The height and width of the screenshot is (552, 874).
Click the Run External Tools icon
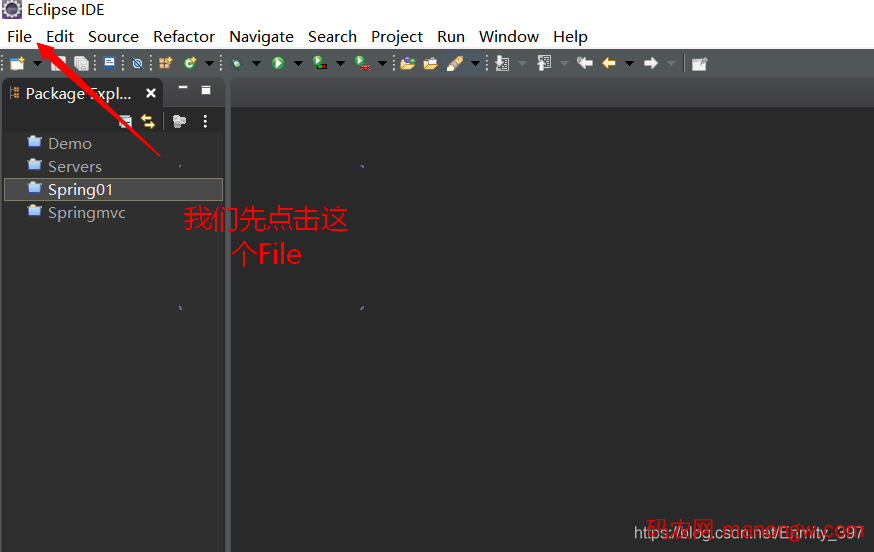click(362, 63)
